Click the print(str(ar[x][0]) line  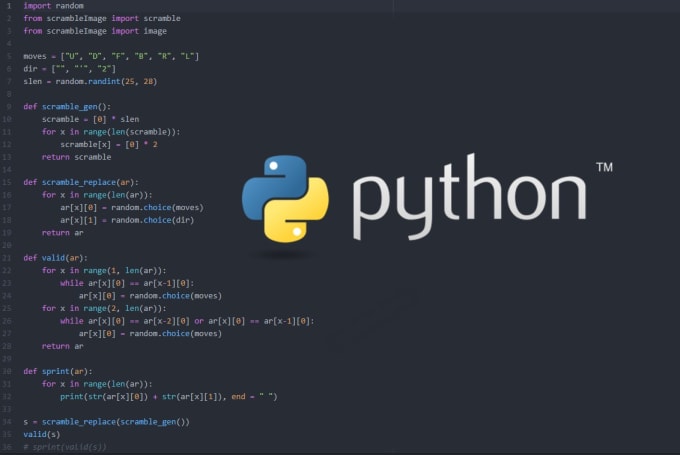(169, 396)
